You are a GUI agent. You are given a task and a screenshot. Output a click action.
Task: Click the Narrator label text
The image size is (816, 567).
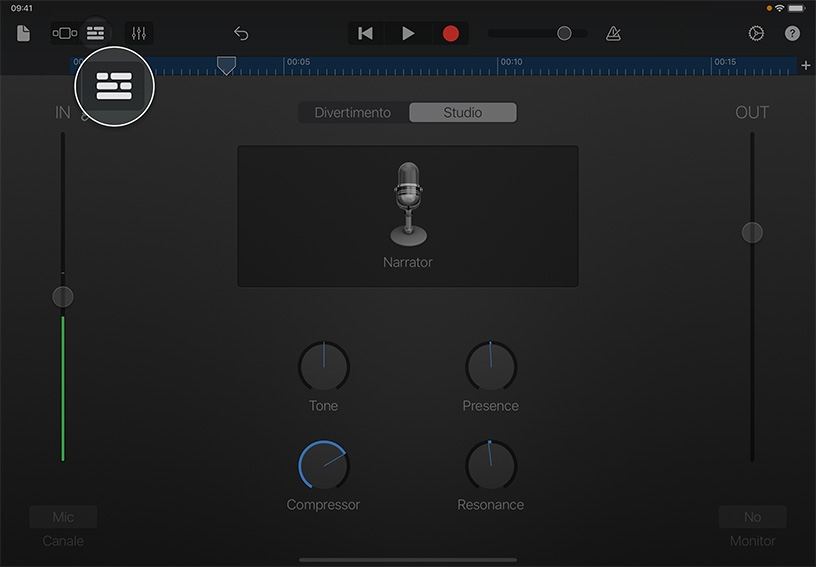pos(408,262)
